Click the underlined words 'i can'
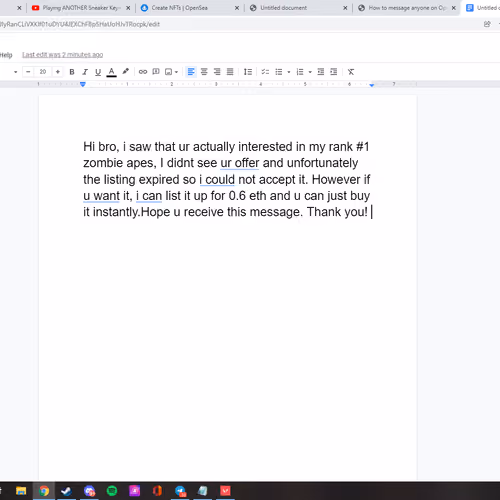The image size is (500, 500). point(149,196)
